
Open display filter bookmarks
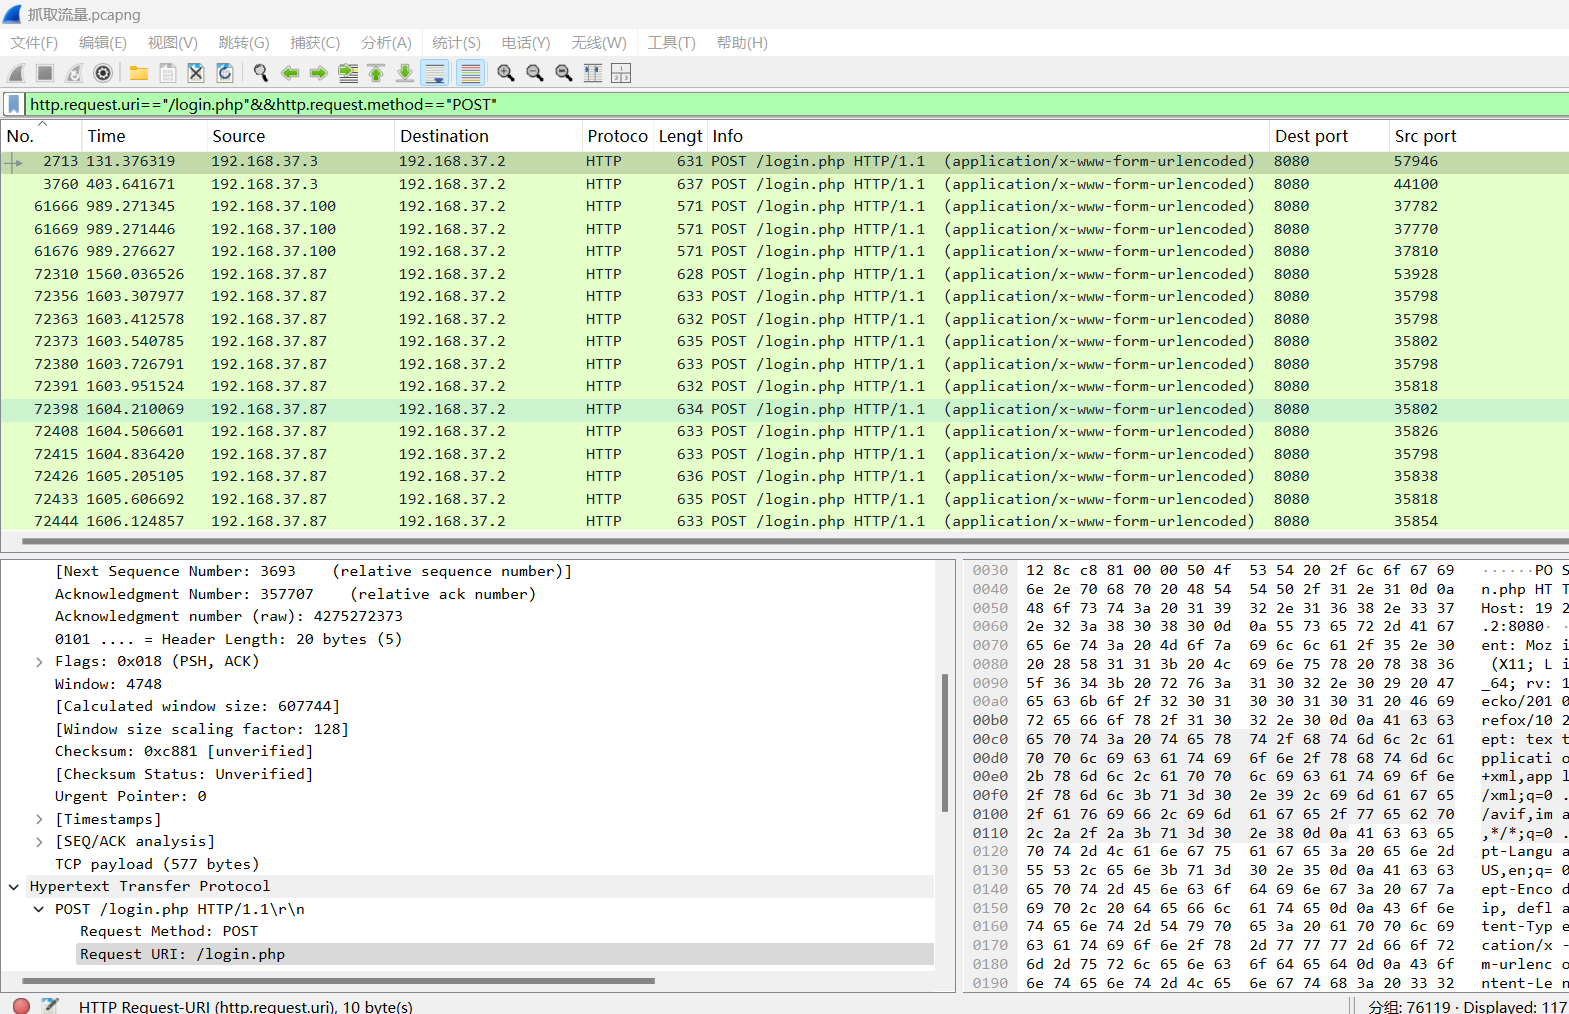click(14, 104)
